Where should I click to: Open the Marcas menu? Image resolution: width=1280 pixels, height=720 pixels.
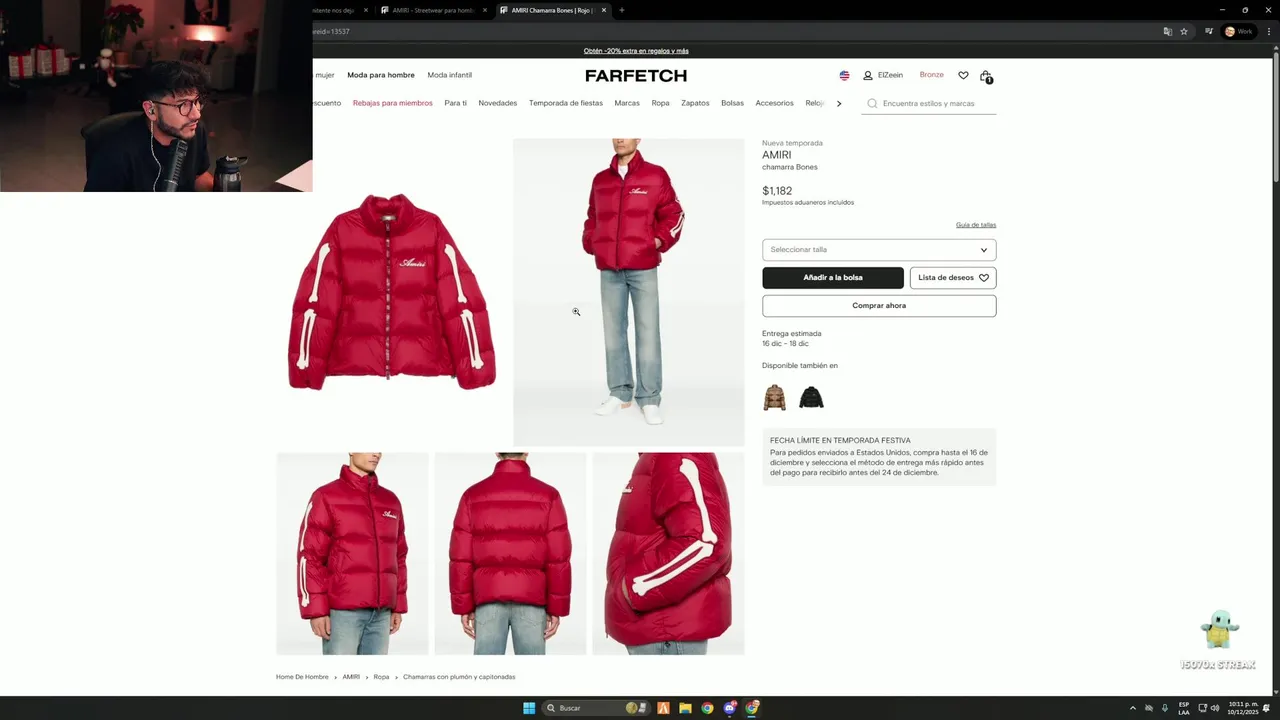(627, 103)
